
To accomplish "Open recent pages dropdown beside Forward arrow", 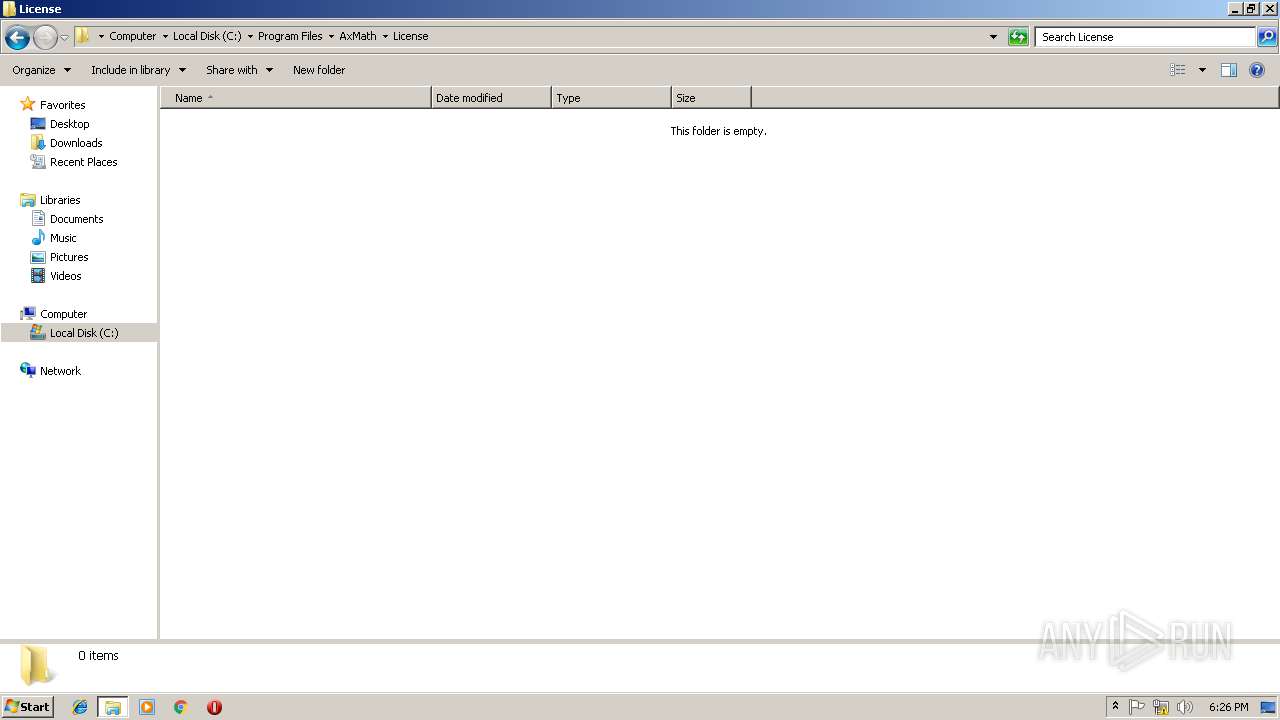I will pyautogui.click(x=65, y=38).
